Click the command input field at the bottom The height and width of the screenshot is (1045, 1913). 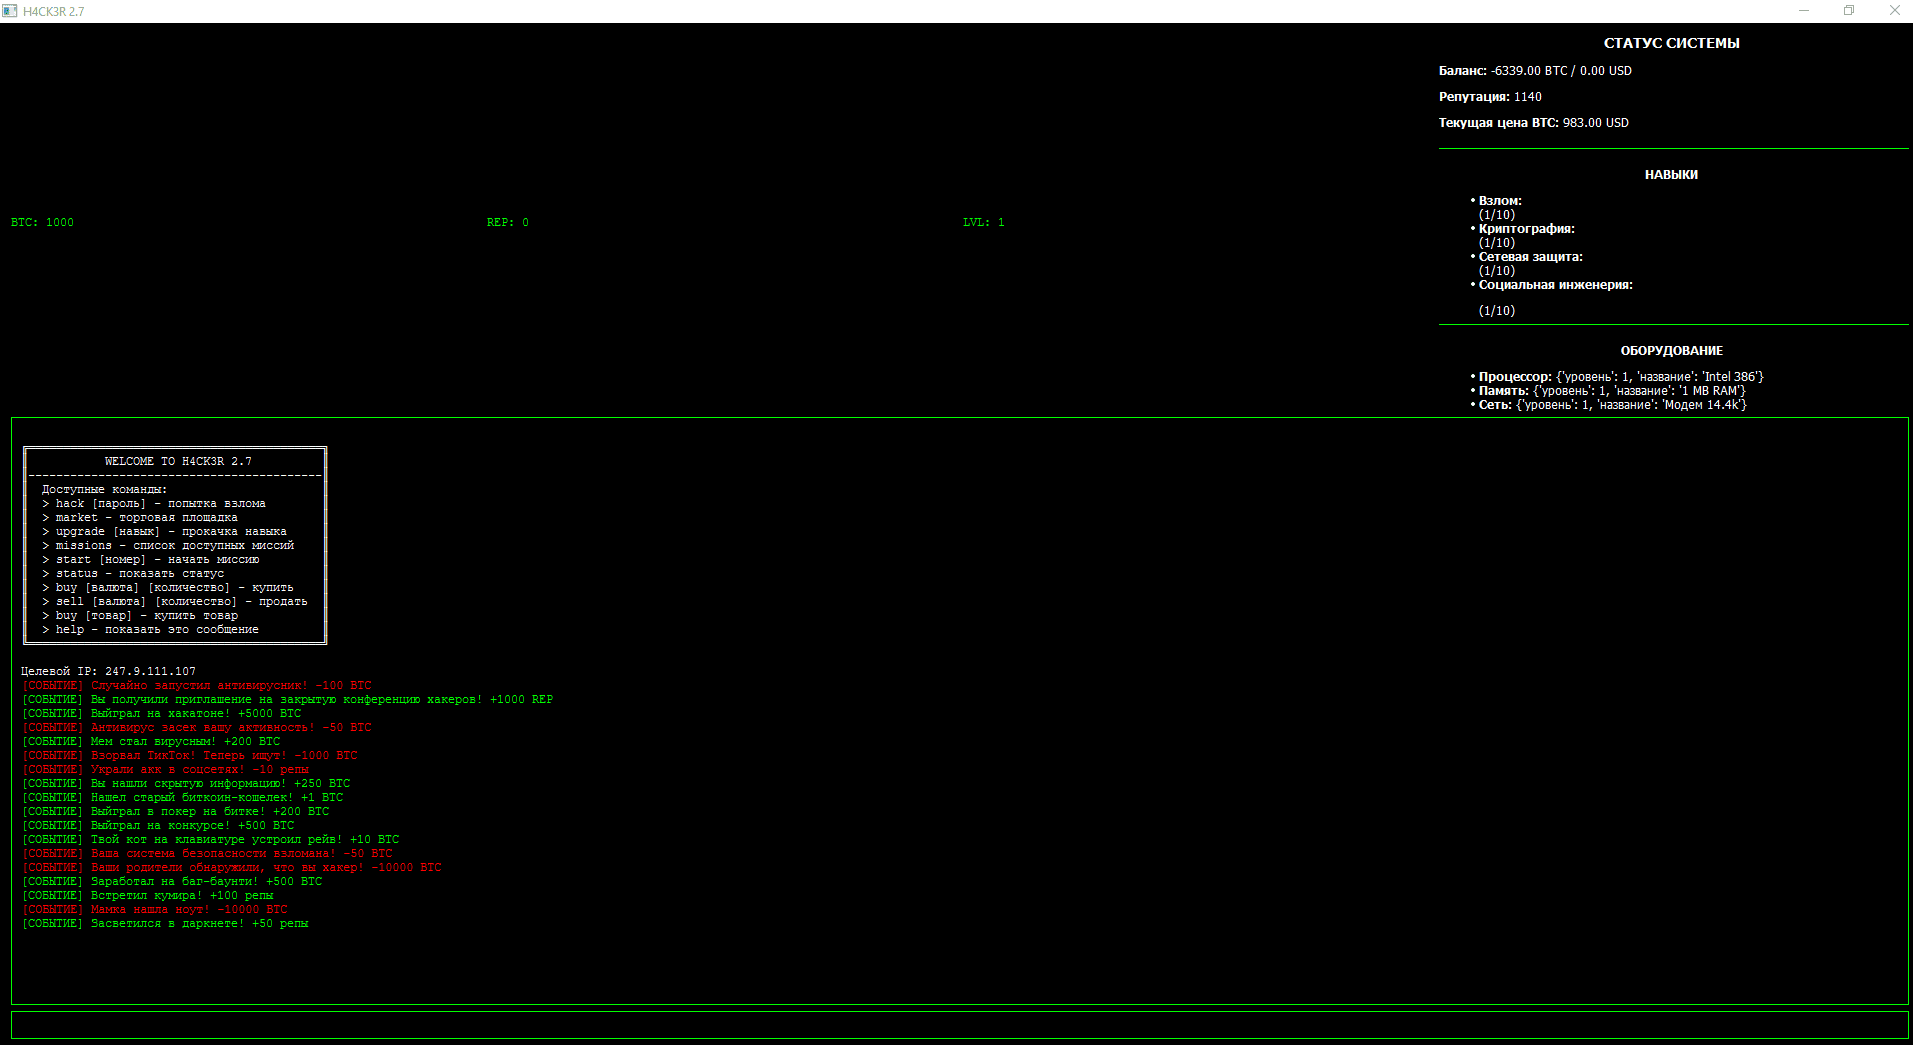coord(959,1025)
